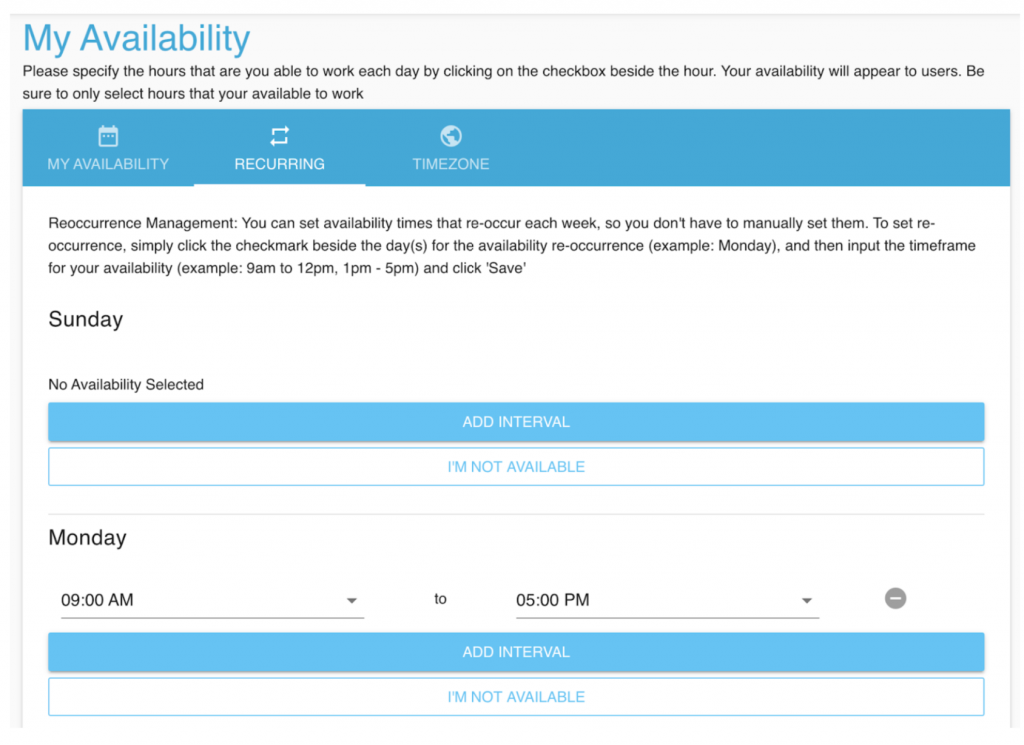The image size is (1024, 745).
Task: Switch to the MY AVAILABILITY tab
Action: [108, 148]
